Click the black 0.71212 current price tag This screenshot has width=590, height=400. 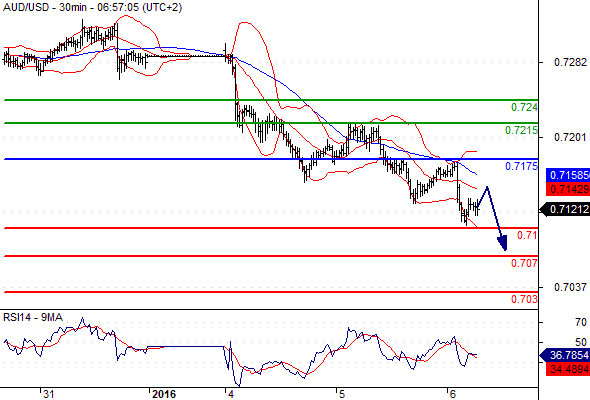tap(565, 209)
